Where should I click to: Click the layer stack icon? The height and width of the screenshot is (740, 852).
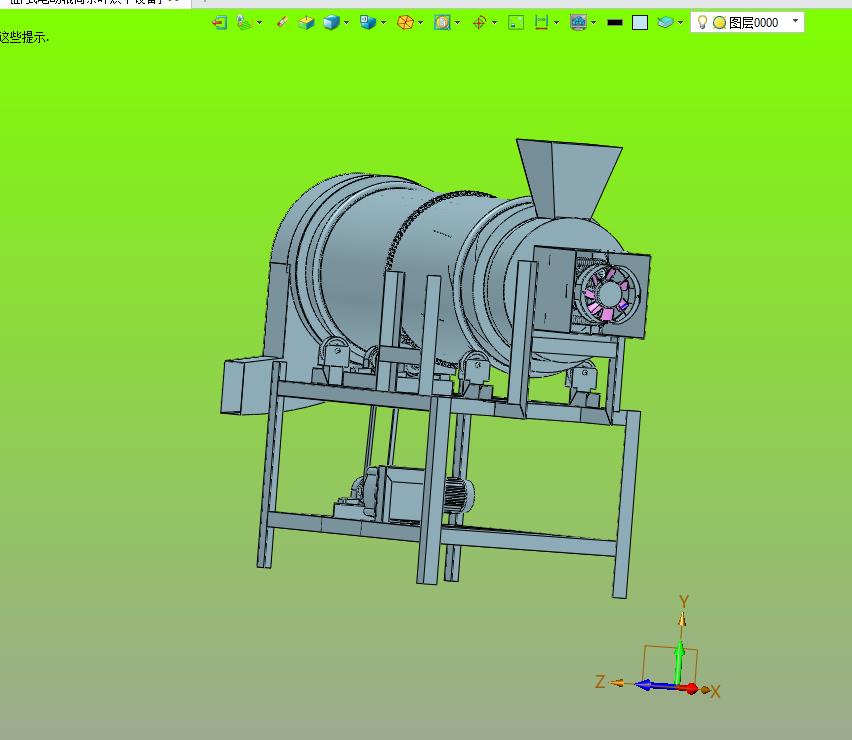(665, 22)
